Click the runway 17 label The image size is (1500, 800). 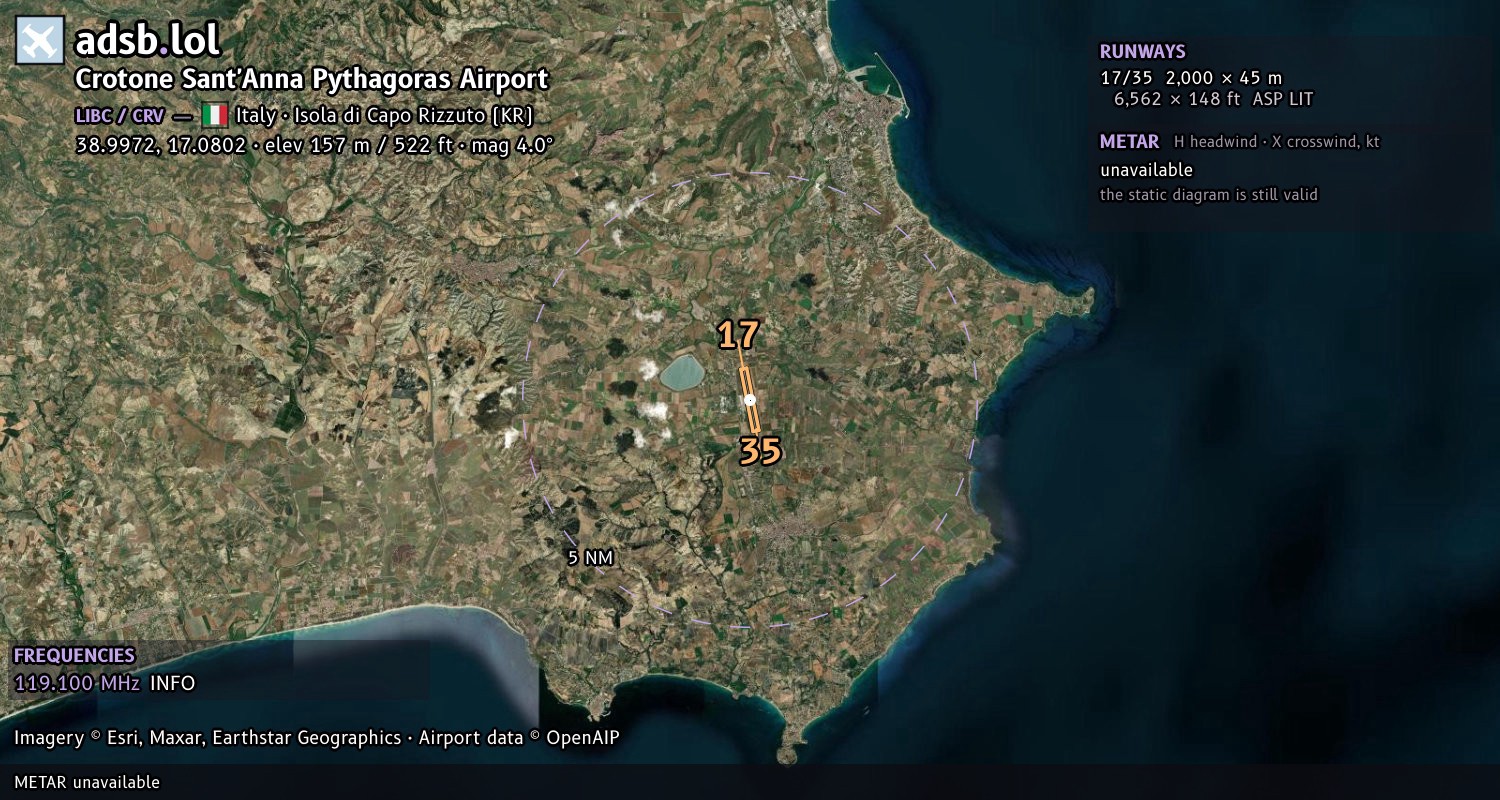click(738, 336)
